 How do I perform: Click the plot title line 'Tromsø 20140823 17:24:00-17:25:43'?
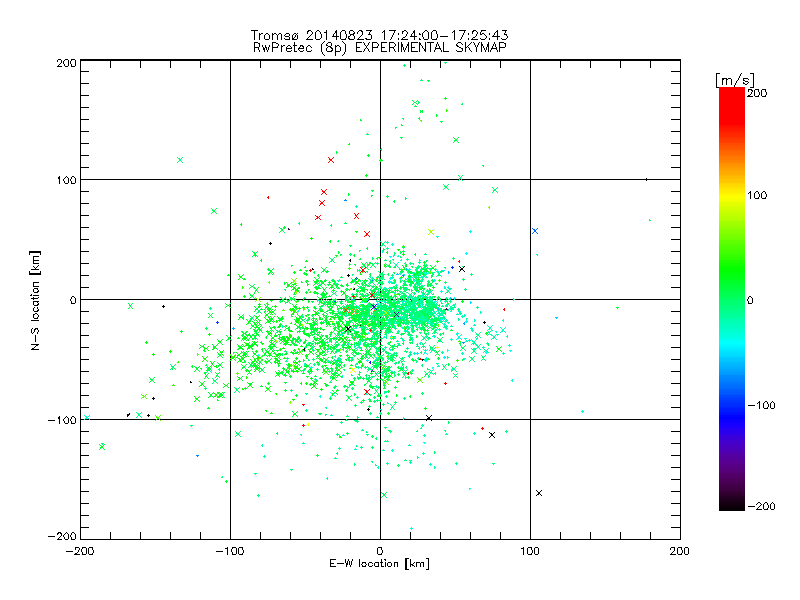point(379,35)
